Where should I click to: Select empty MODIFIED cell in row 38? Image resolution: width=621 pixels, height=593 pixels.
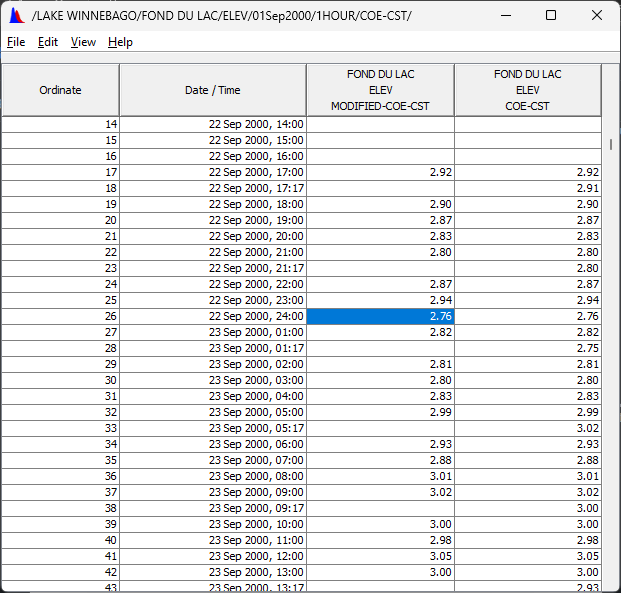380,508
